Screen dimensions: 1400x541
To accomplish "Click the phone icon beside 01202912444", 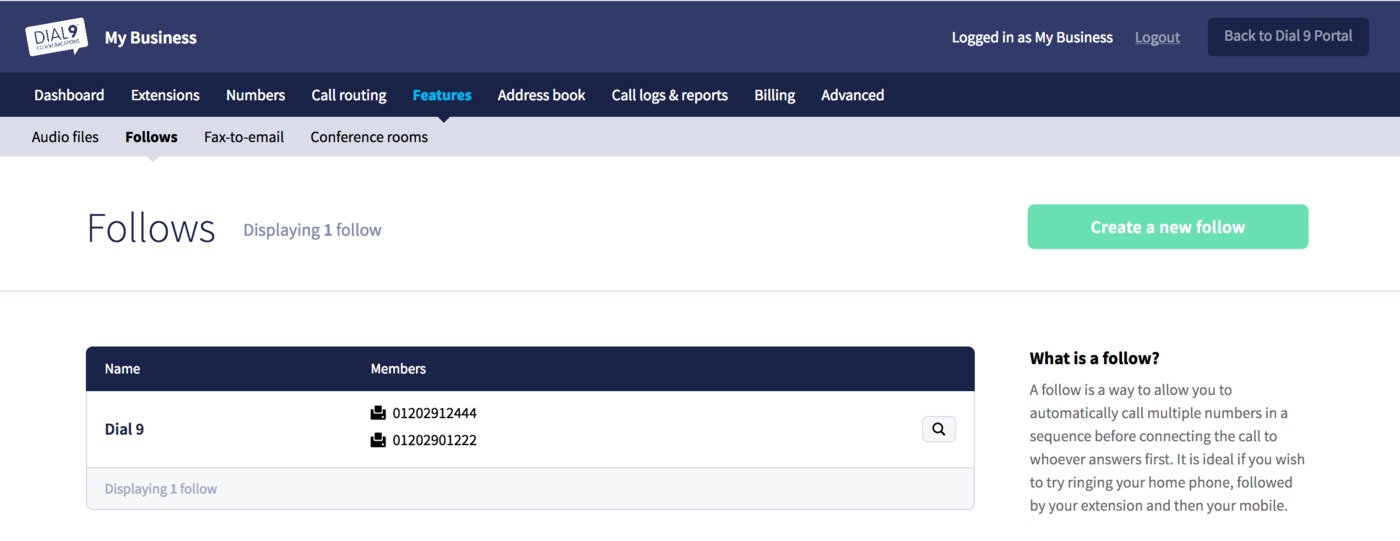I will click(x=378, y=413).
